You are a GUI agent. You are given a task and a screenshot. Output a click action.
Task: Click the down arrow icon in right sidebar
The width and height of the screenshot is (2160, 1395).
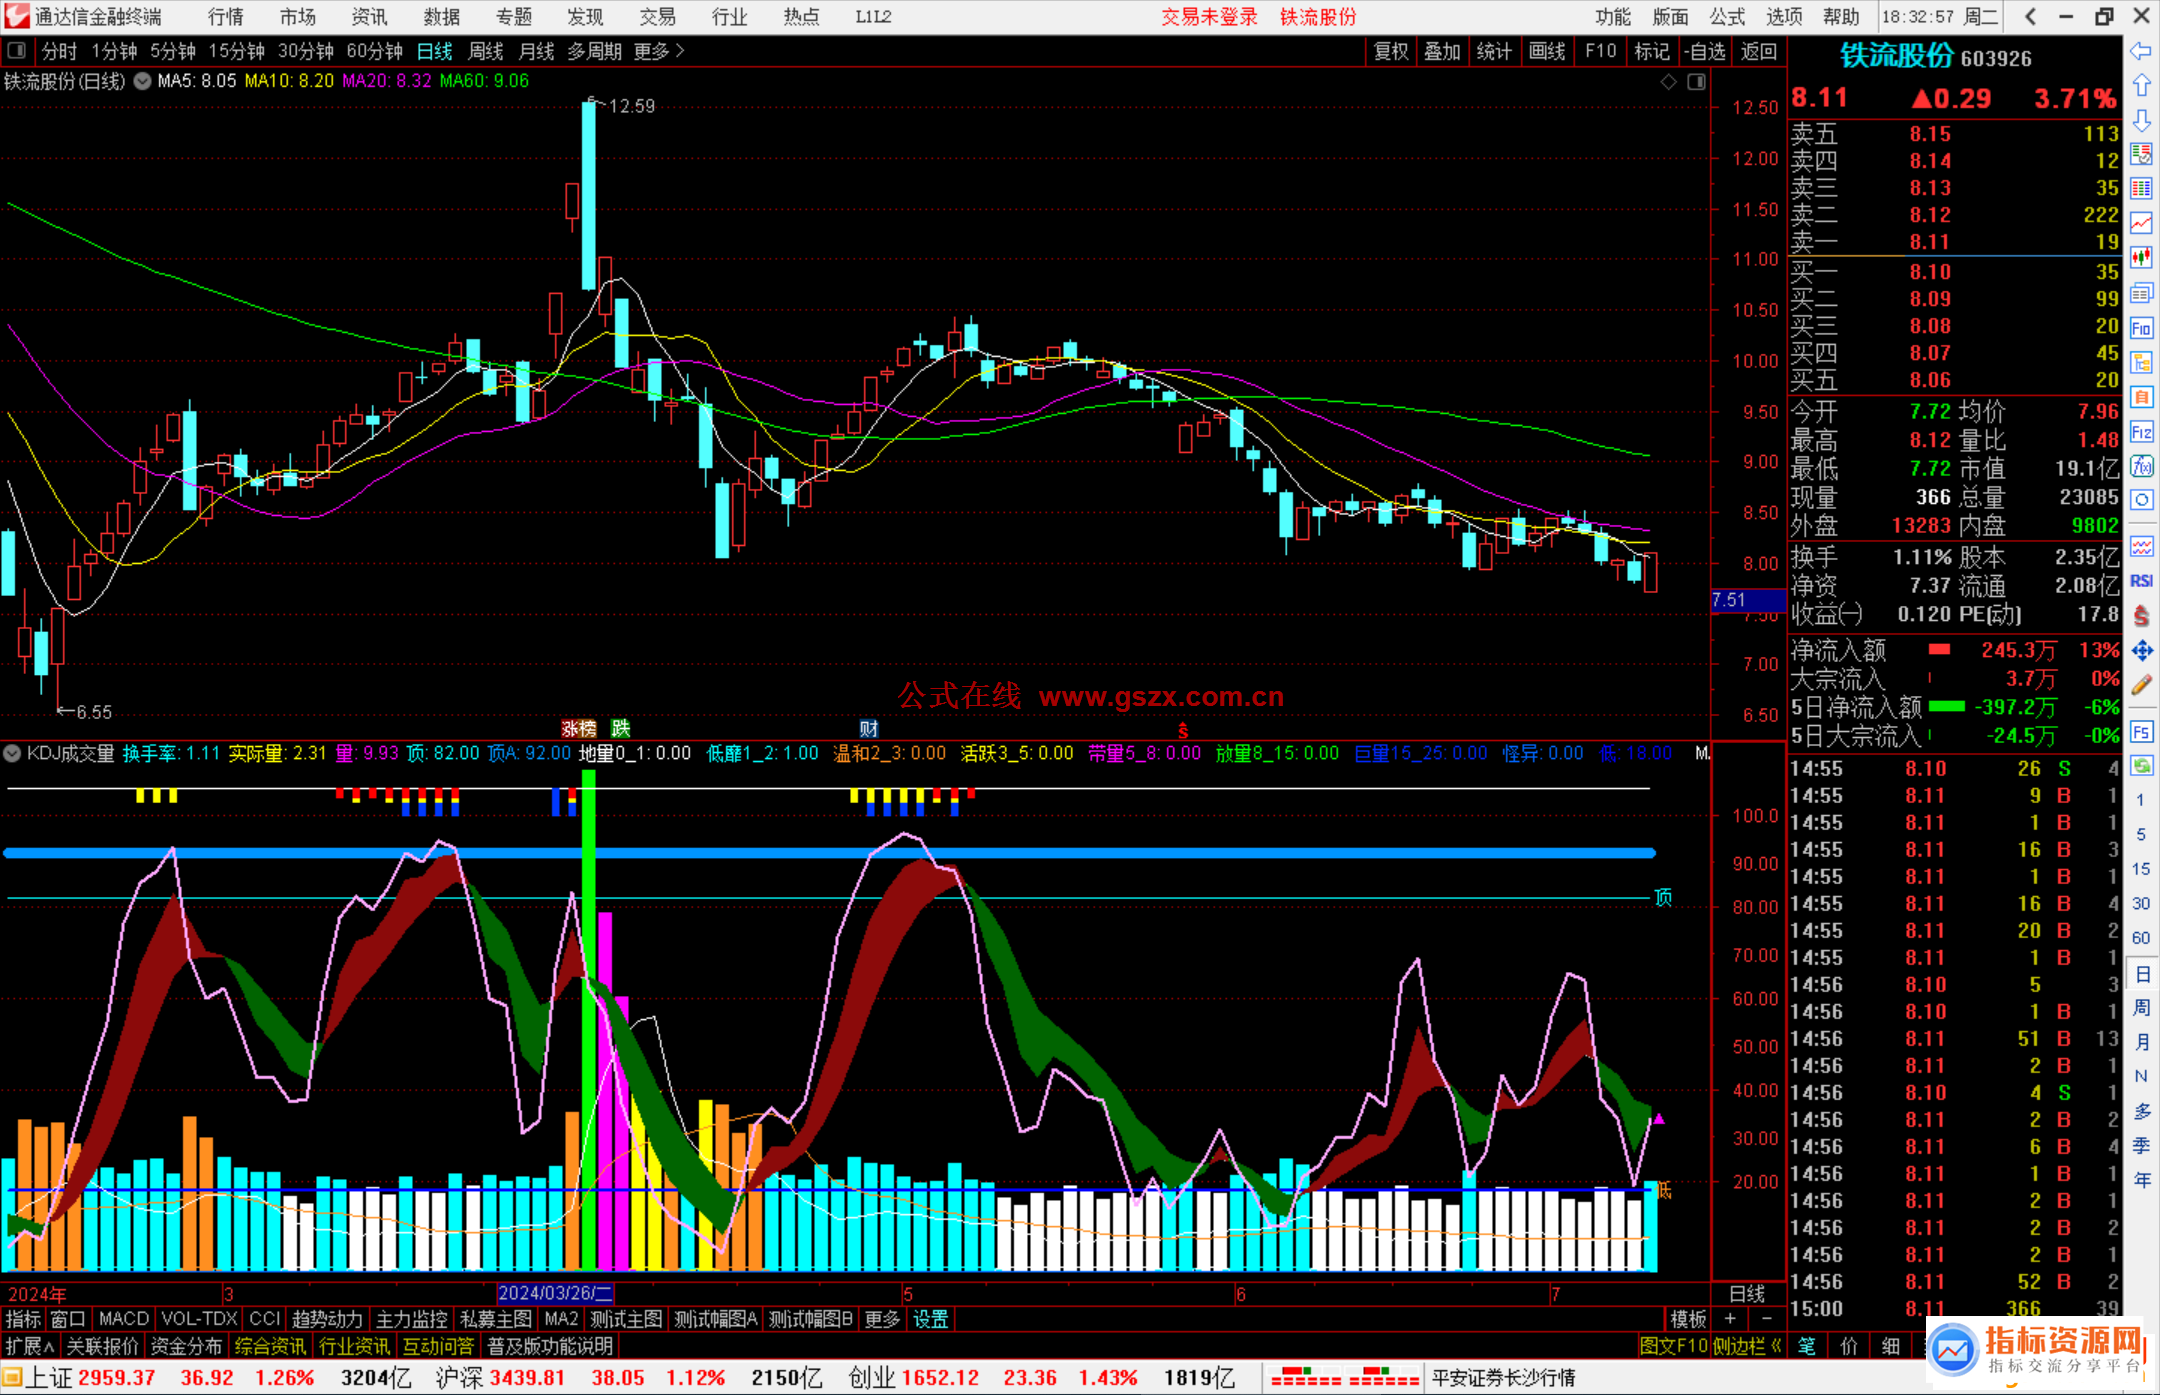pyautogui.click(x=2141, y=120)
